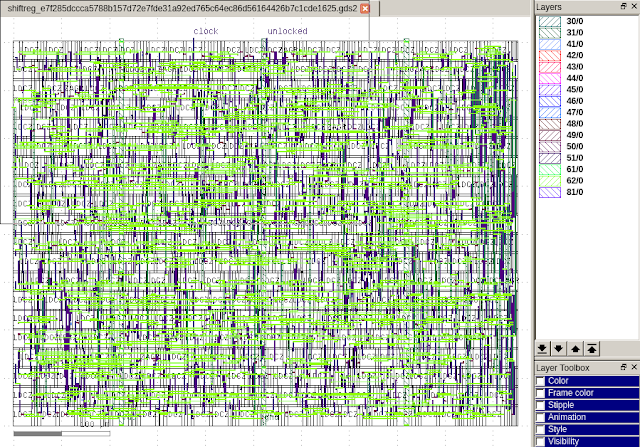Expand the Animation section
640x447 pixels.
point(587,417)
